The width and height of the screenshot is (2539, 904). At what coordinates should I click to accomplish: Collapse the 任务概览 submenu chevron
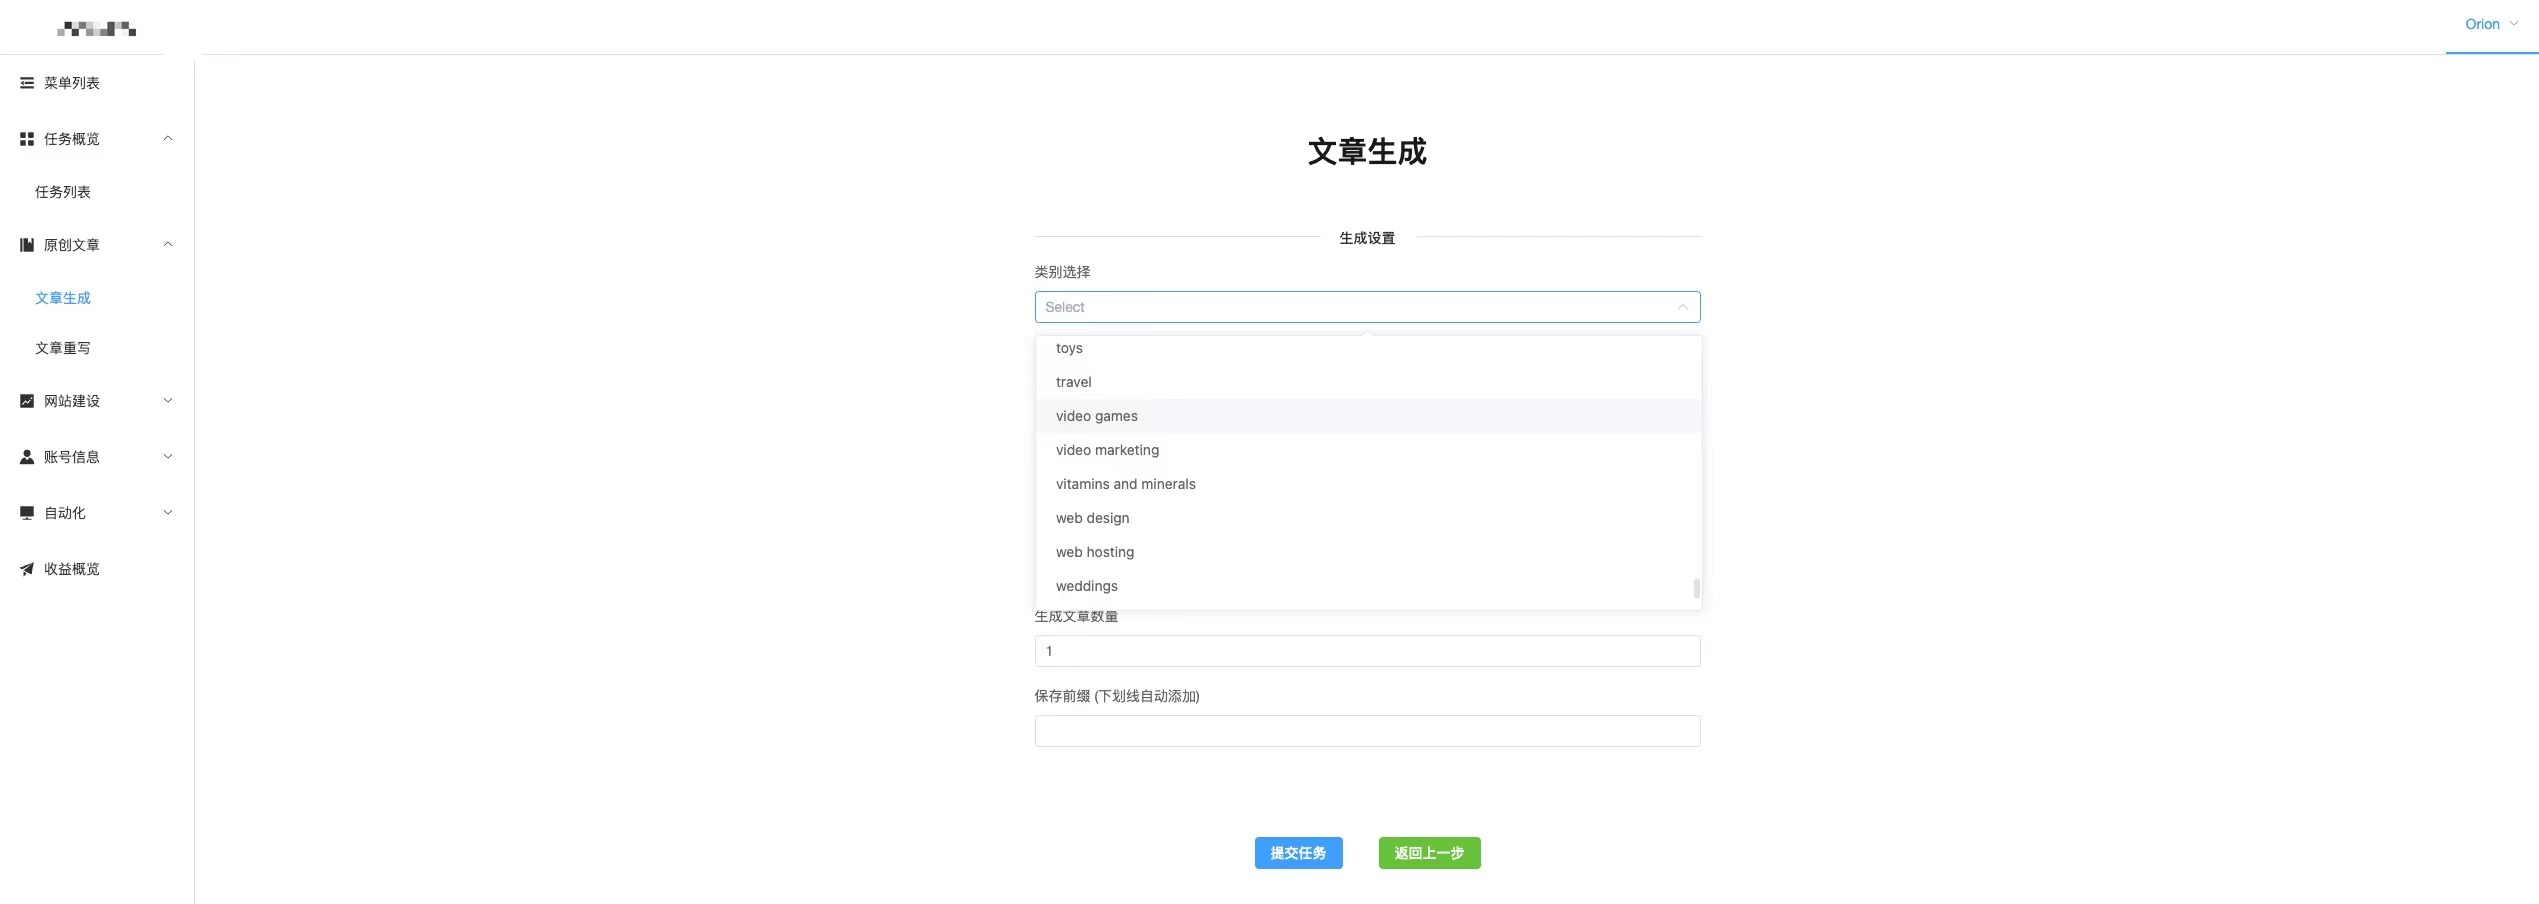click(x=168, y=139)
